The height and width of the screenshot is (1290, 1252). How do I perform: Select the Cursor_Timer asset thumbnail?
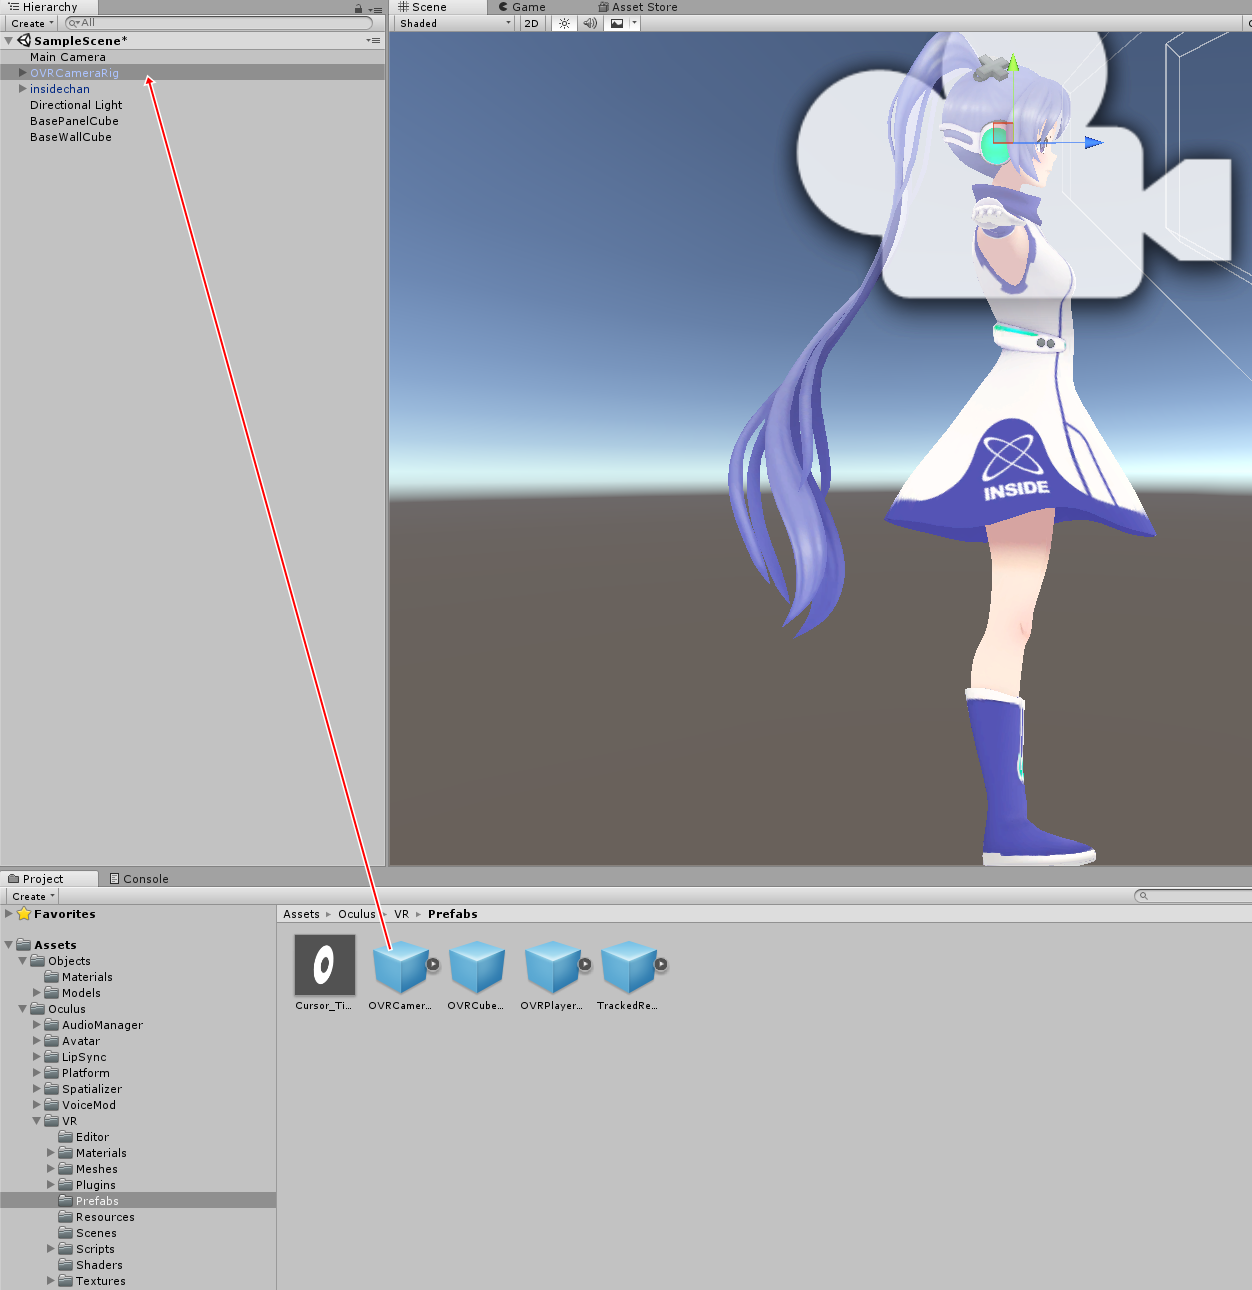pos(323,965)
